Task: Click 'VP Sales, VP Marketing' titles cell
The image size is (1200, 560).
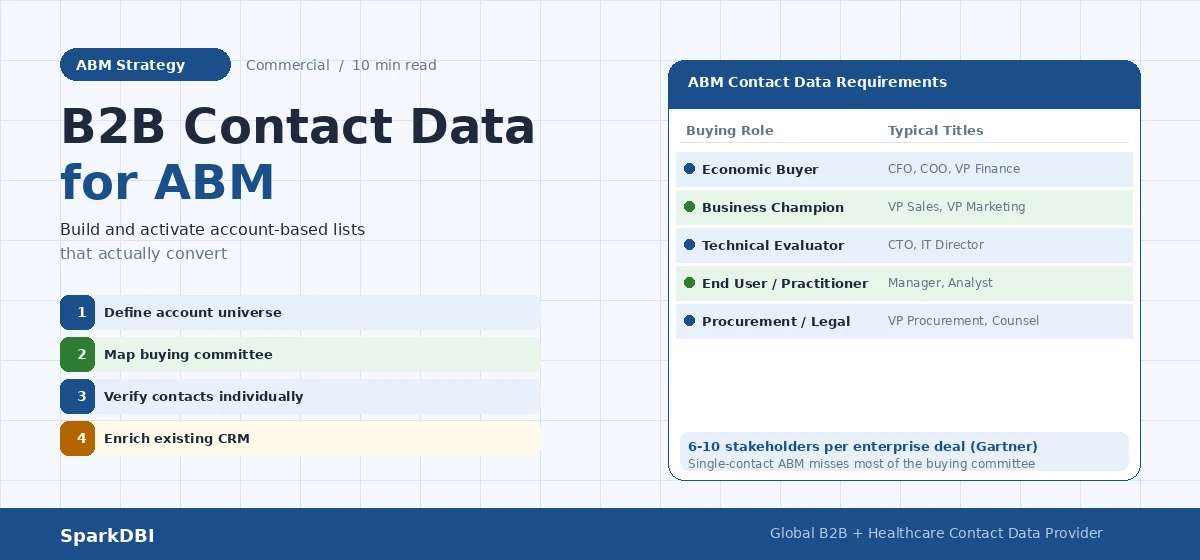Action: coord(957,207)
